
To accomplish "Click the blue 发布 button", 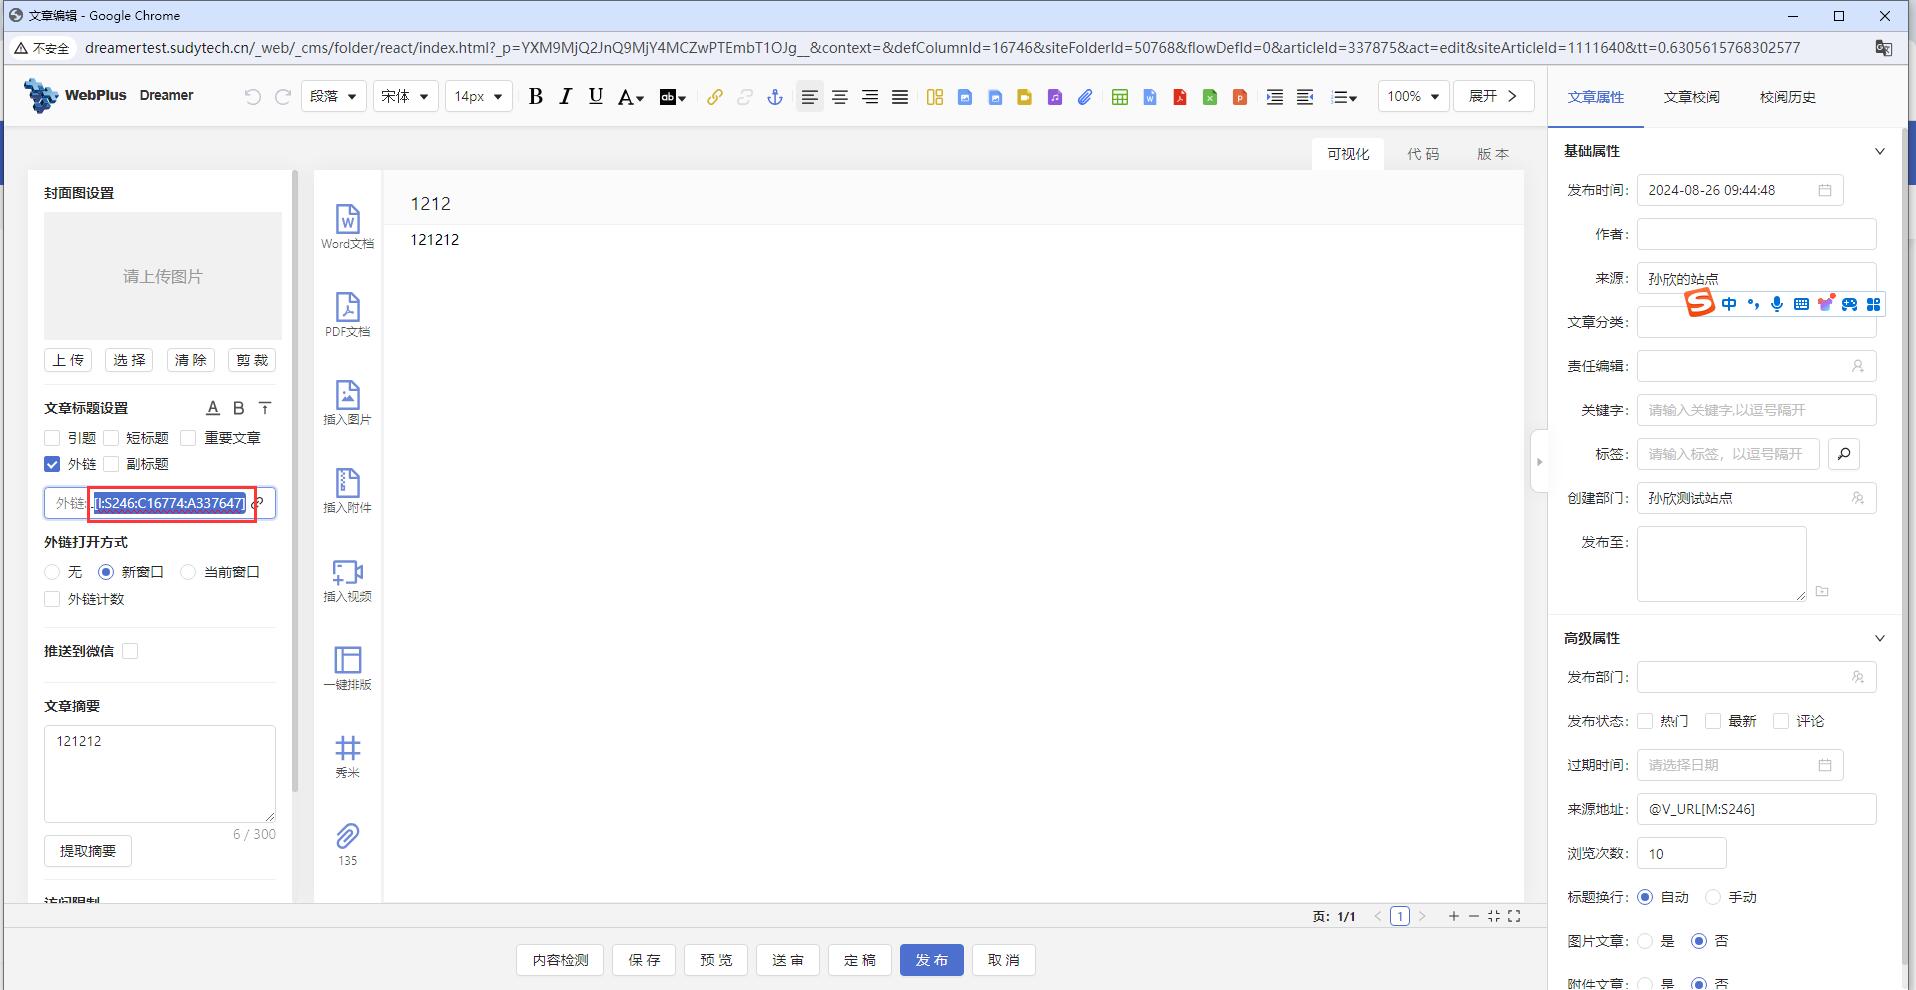I will [x=931, y=960].
